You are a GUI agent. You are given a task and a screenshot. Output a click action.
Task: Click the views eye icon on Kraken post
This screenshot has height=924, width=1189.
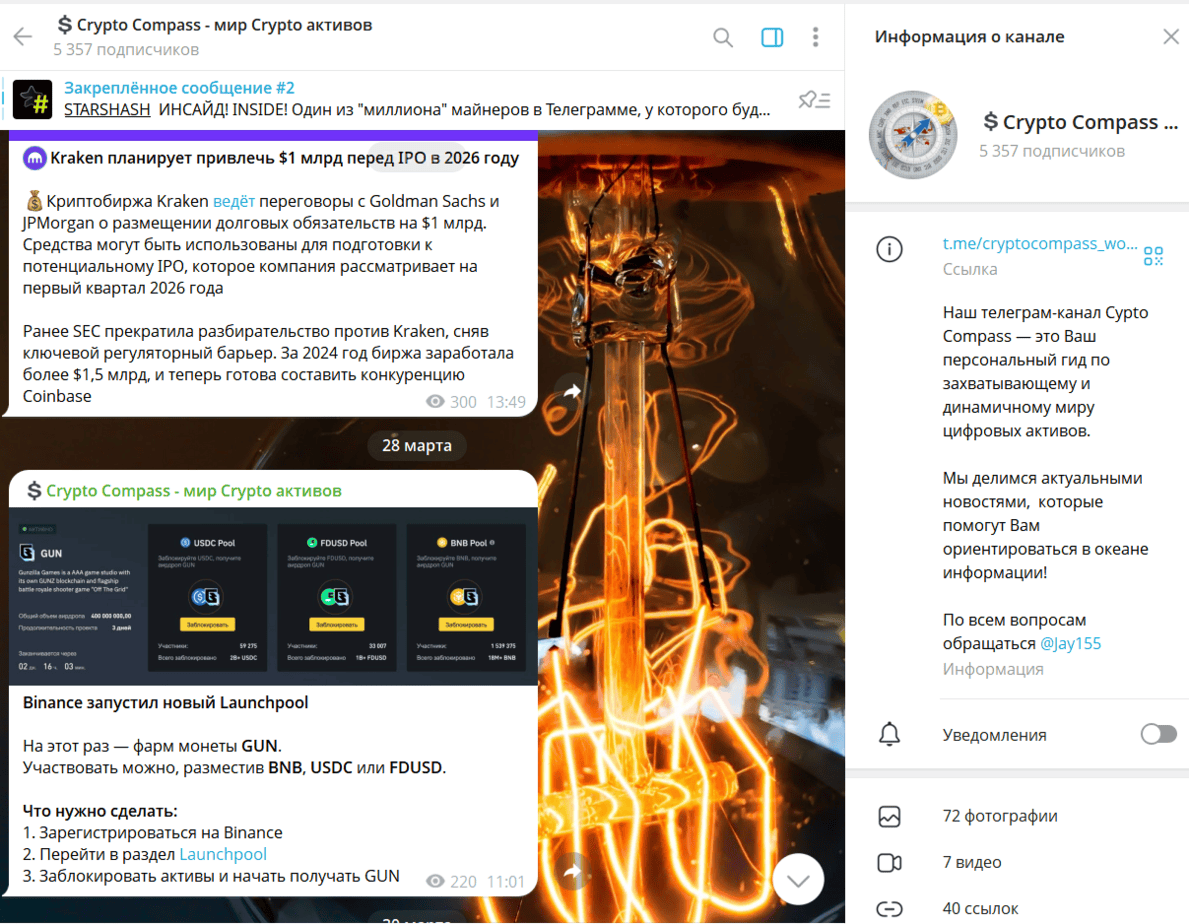[435, 402]
